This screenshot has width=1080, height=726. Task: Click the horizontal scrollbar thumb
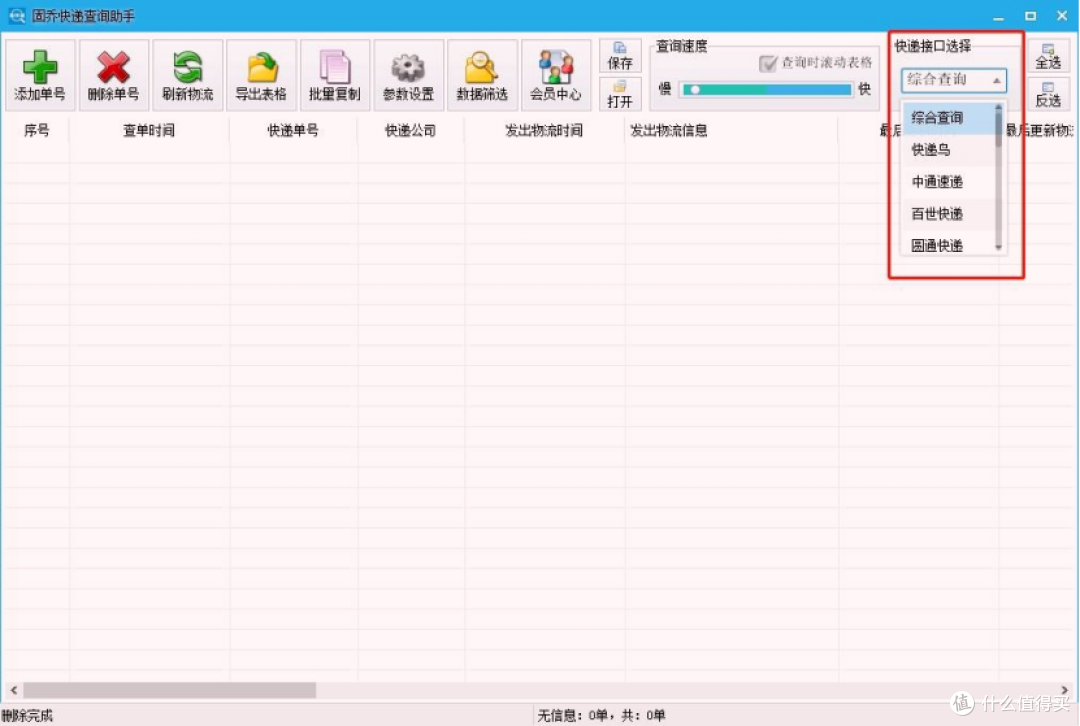(x=169, y=689)
